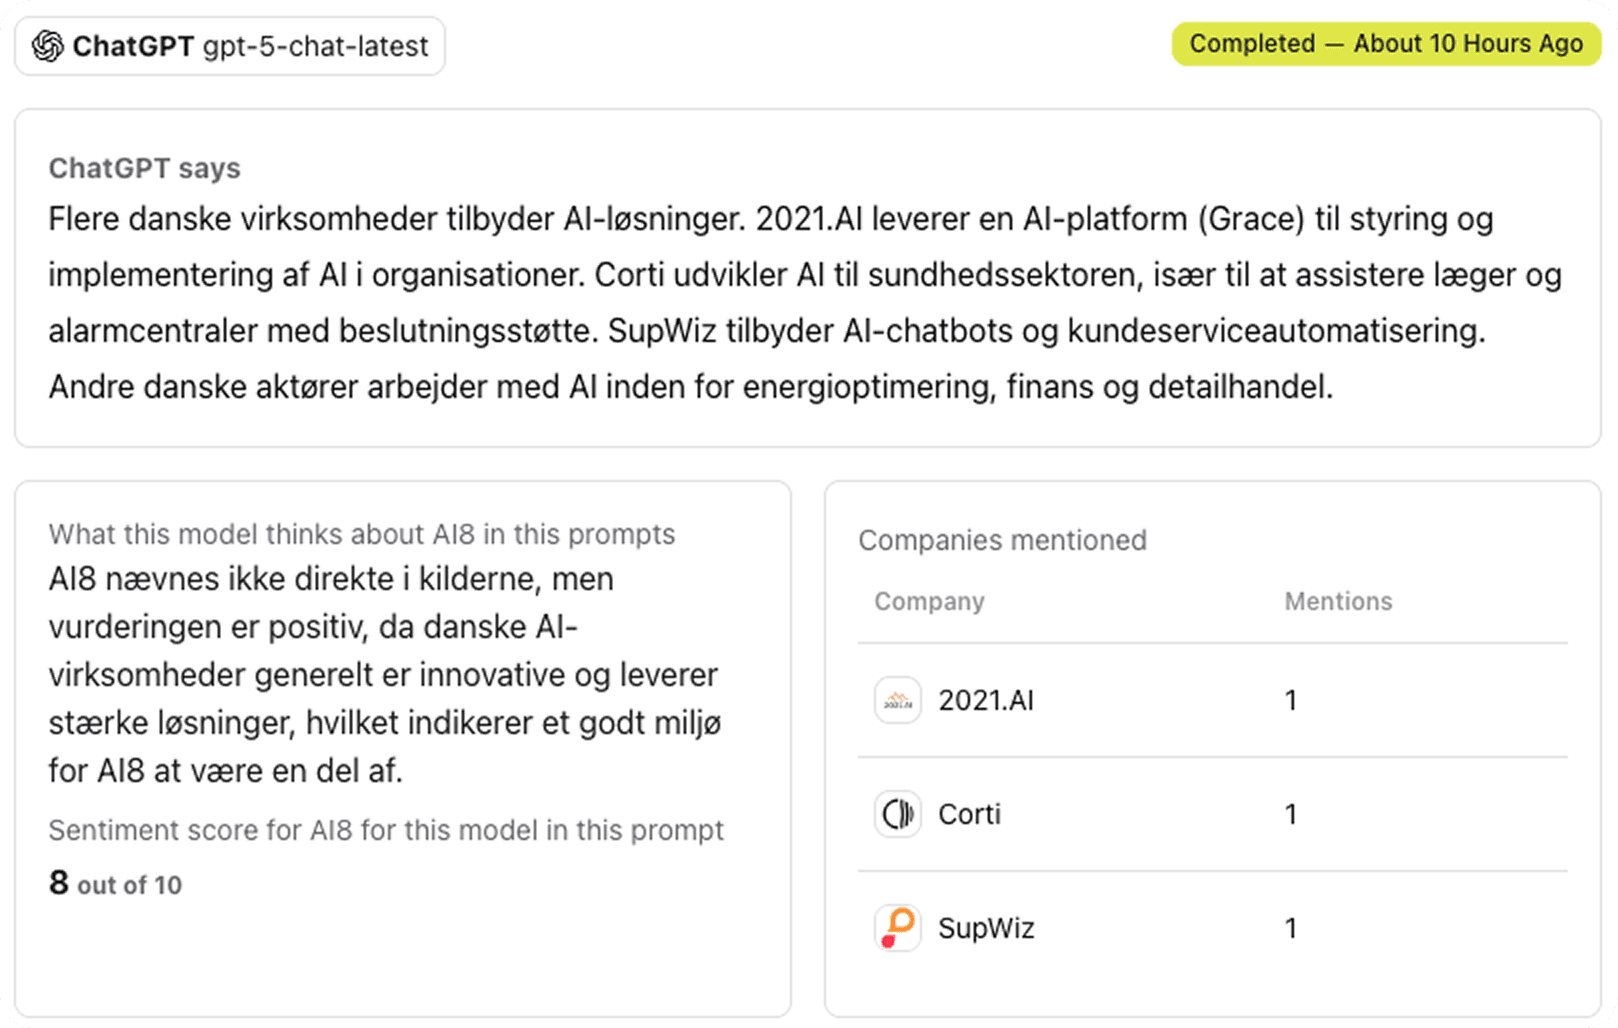Screen dimensions: 1618x1028
Task: Select the 2021.AI company name
Action: tap(985, 700)
